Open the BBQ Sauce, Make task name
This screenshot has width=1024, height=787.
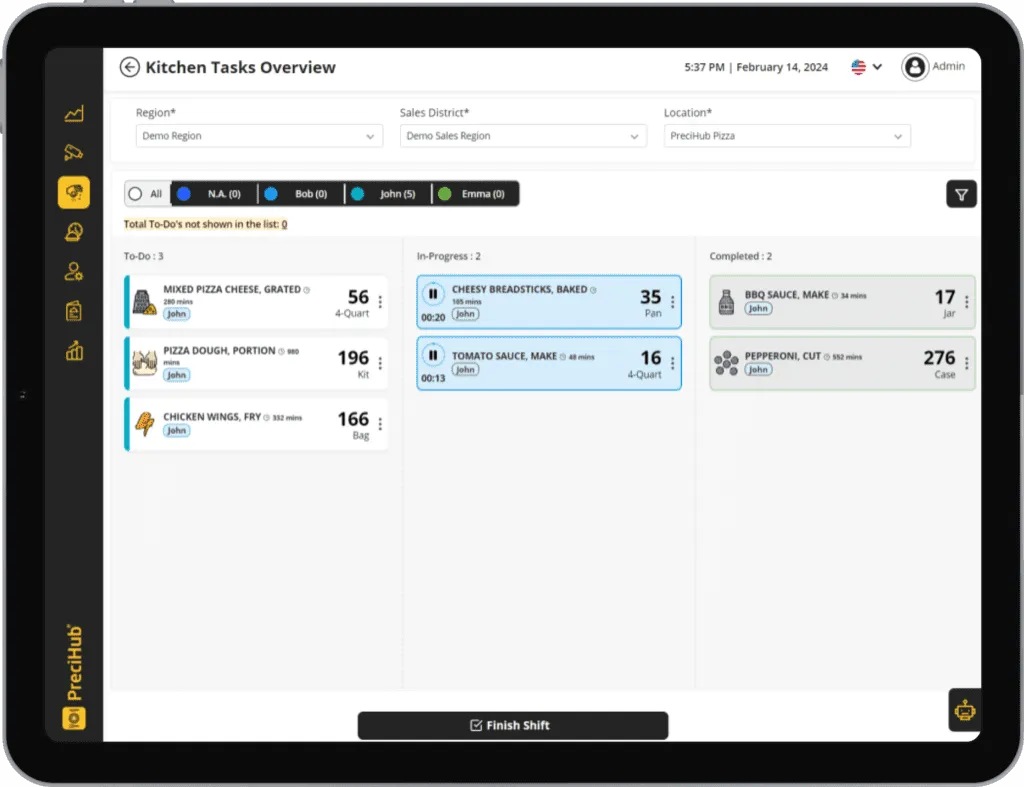[x=787, y=295]
